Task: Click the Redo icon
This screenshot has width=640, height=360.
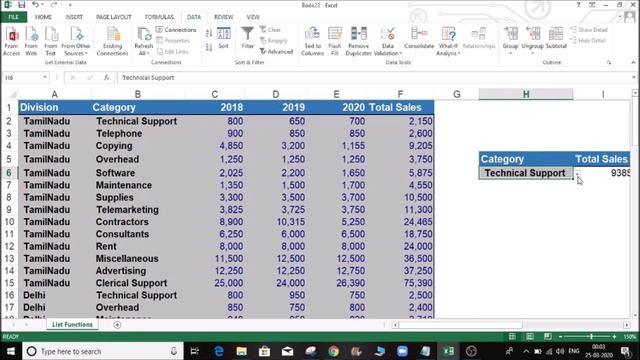Action: (x=53, y=5)
